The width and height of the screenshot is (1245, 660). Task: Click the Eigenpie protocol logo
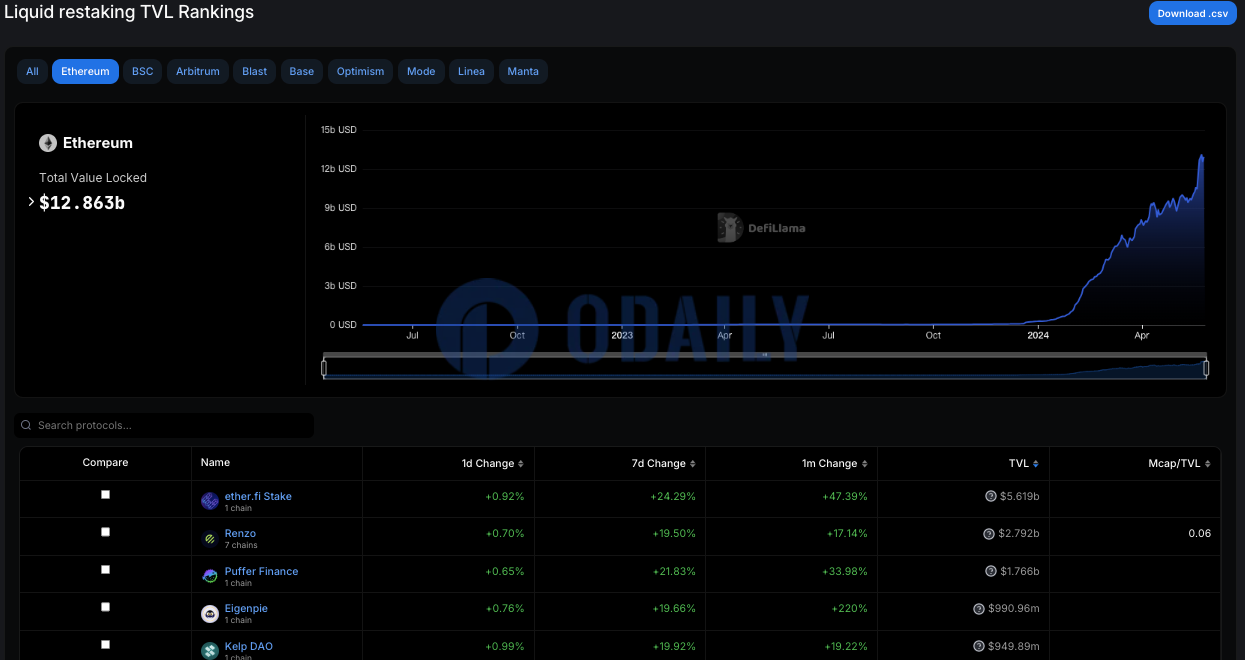pyautogui.click(x=210, y=614)
